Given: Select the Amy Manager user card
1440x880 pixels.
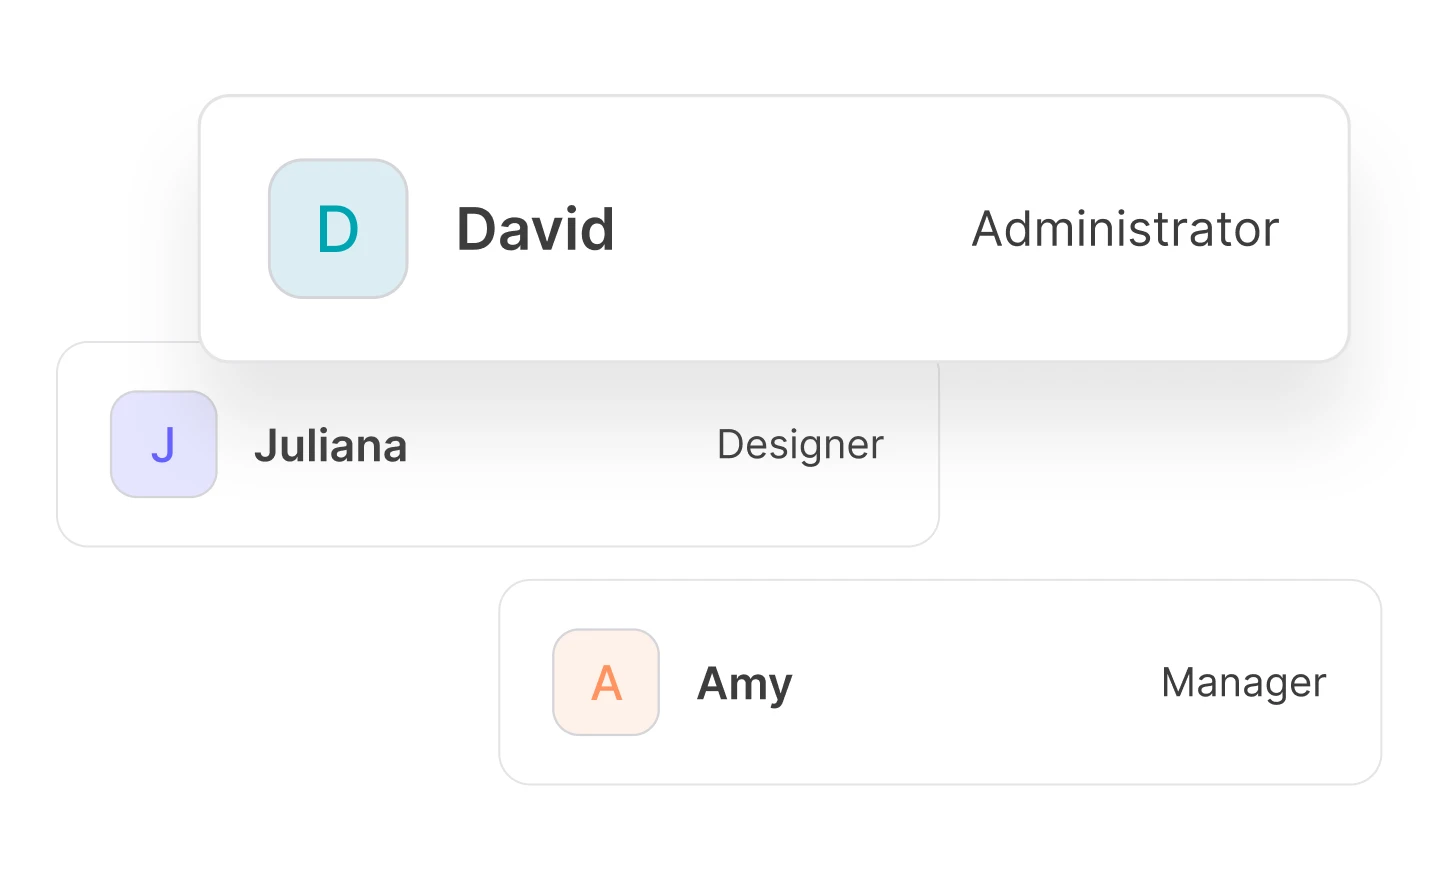Looking at the screenshot, I should click(940, 750).
